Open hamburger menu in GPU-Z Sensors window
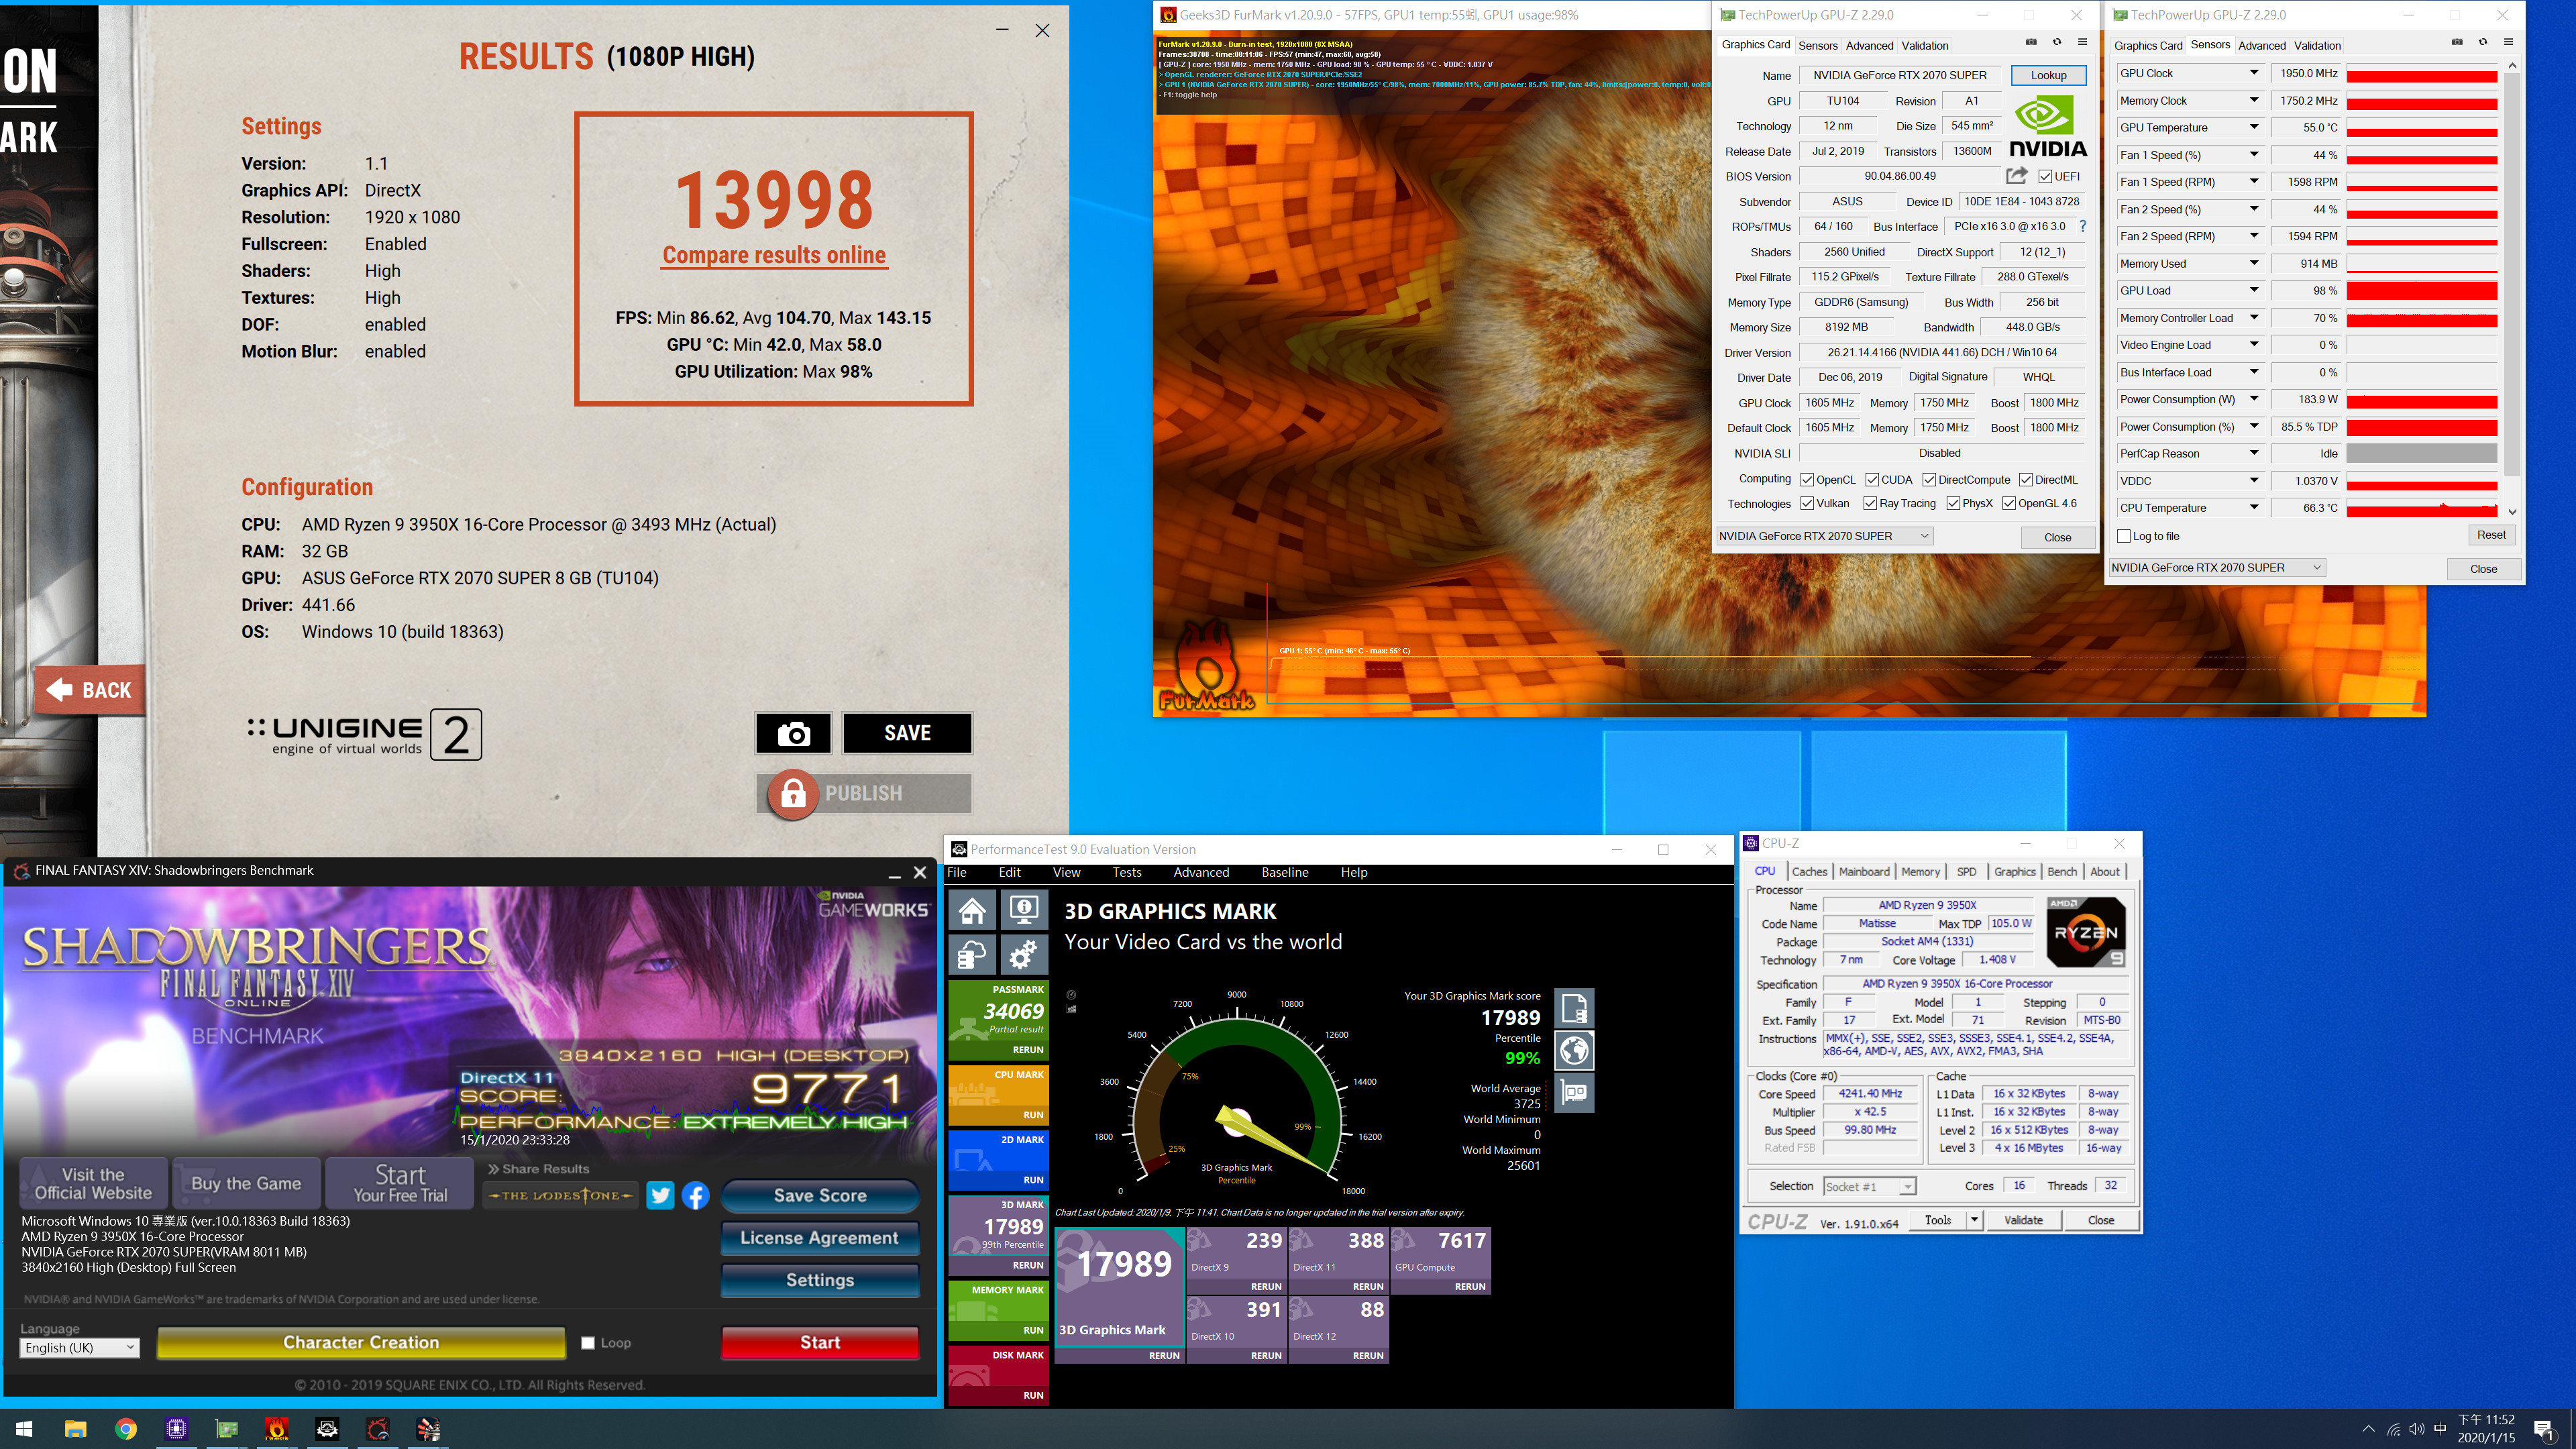 point(2509,42)
